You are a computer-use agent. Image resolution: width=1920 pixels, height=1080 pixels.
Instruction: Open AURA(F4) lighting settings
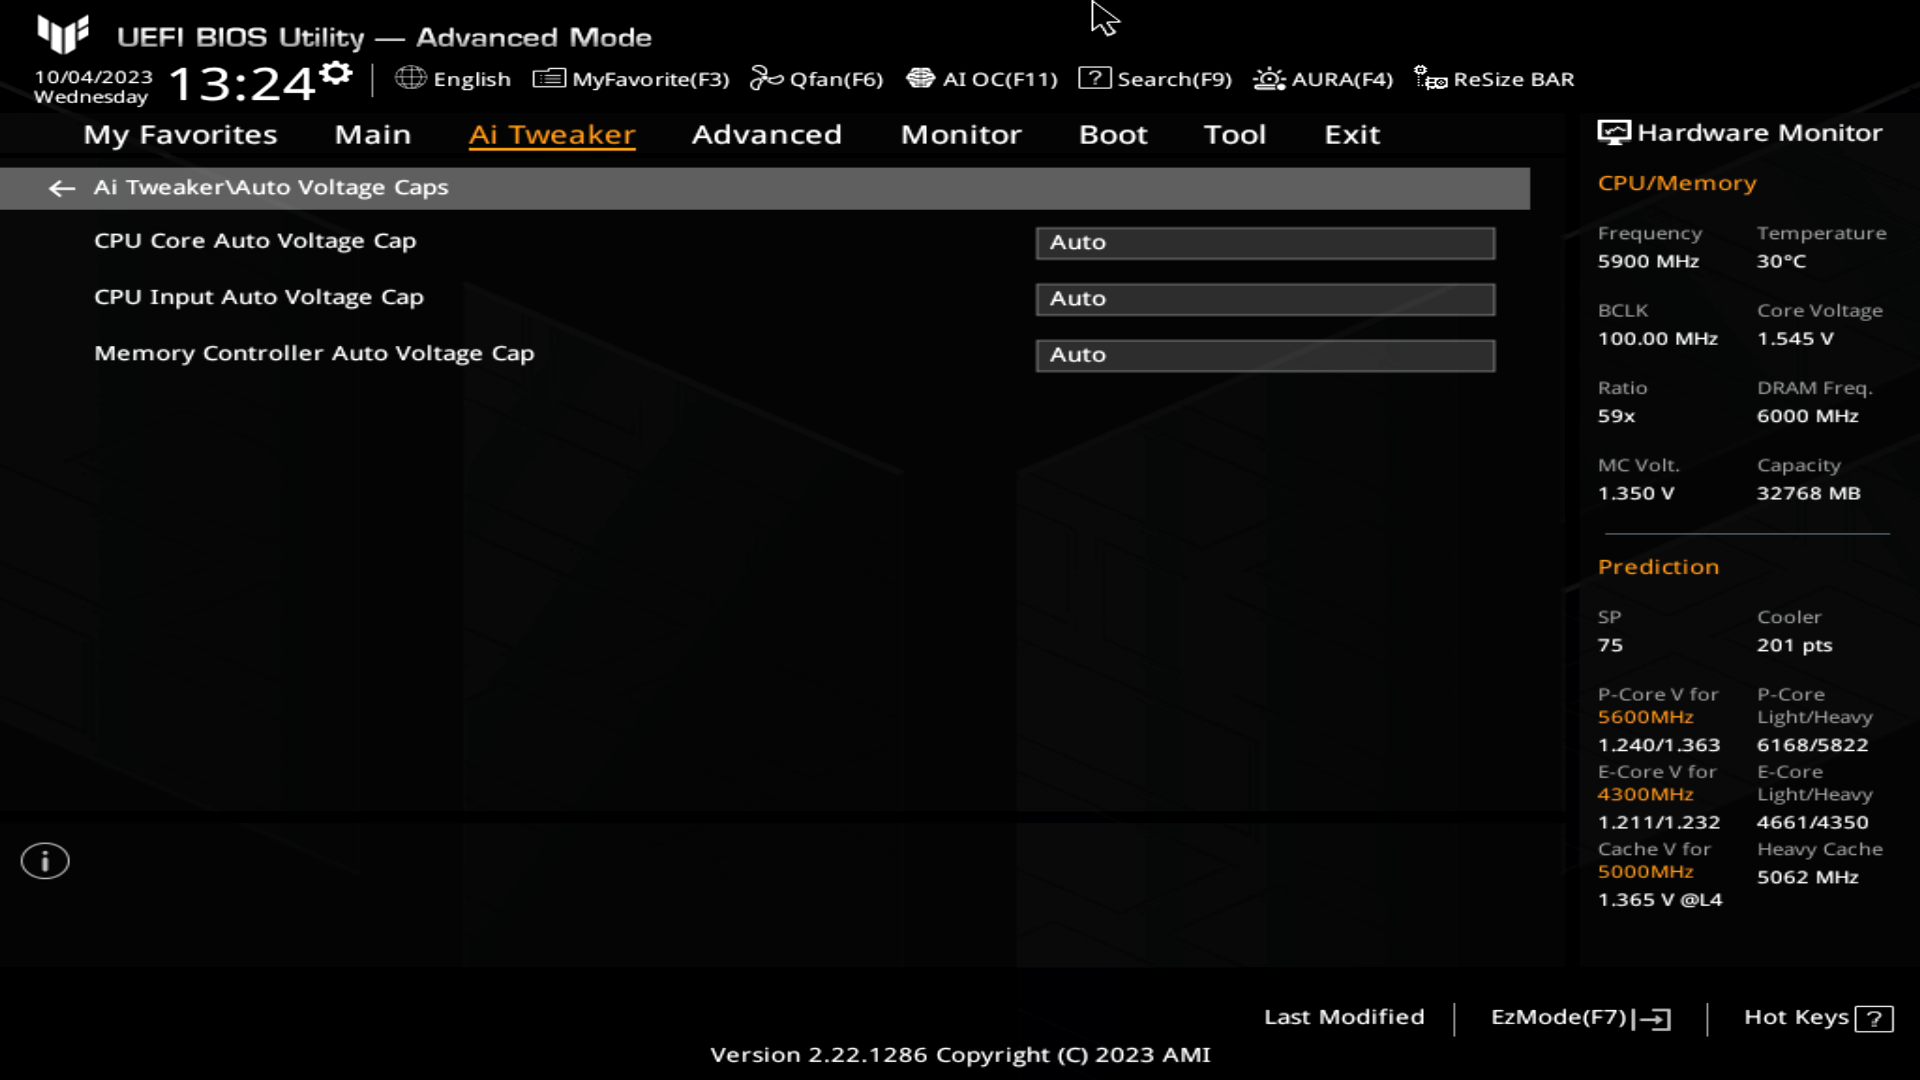(x=1322, y=79)
